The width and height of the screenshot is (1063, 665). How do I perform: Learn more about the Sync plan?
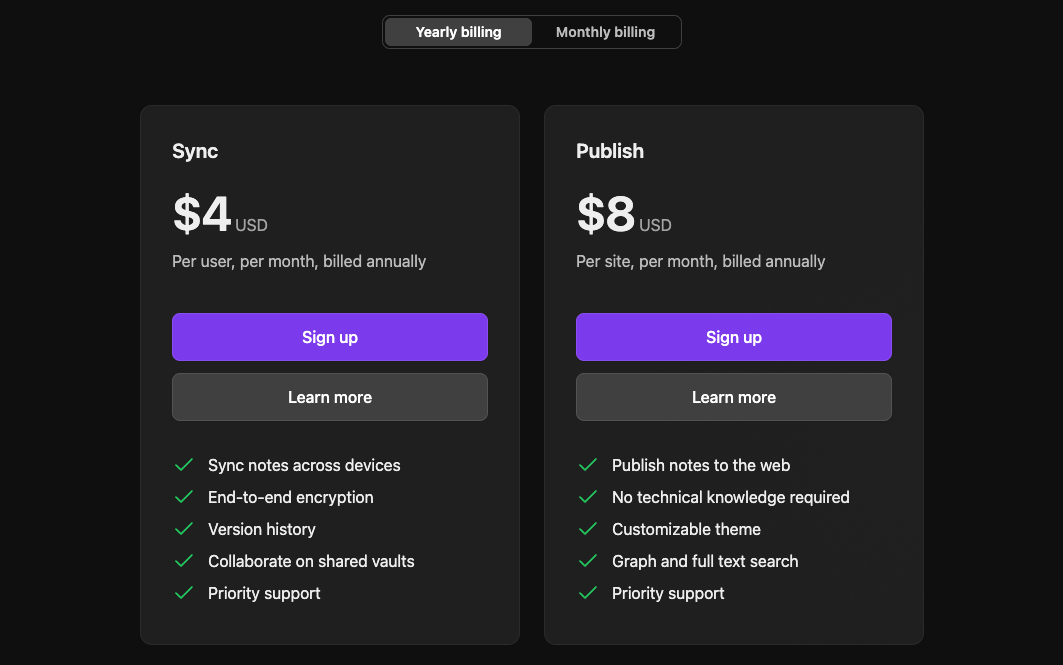[330, 397]
